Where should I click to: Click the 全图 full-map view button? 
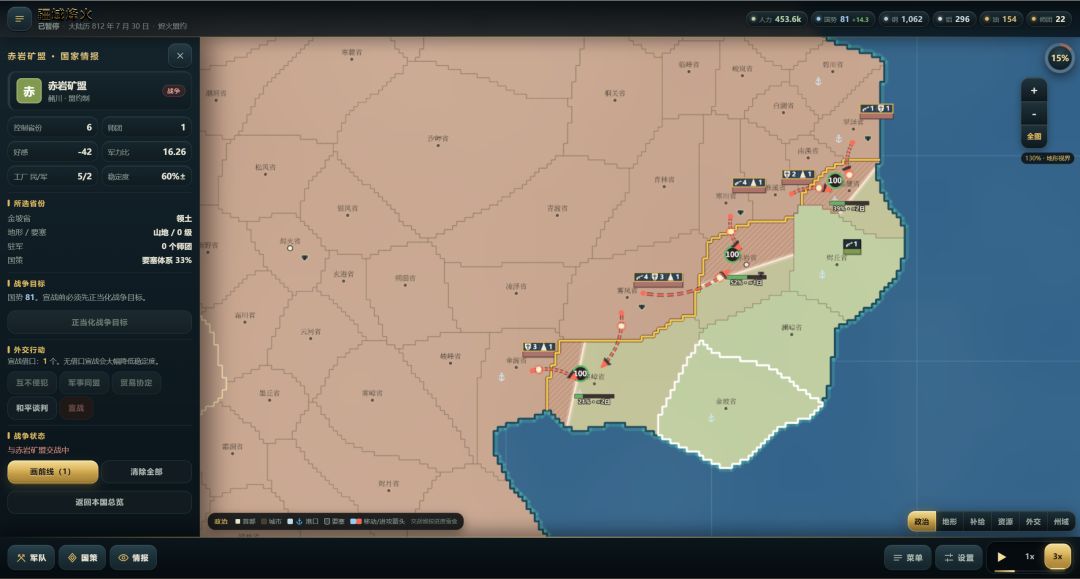(1033, 136)
